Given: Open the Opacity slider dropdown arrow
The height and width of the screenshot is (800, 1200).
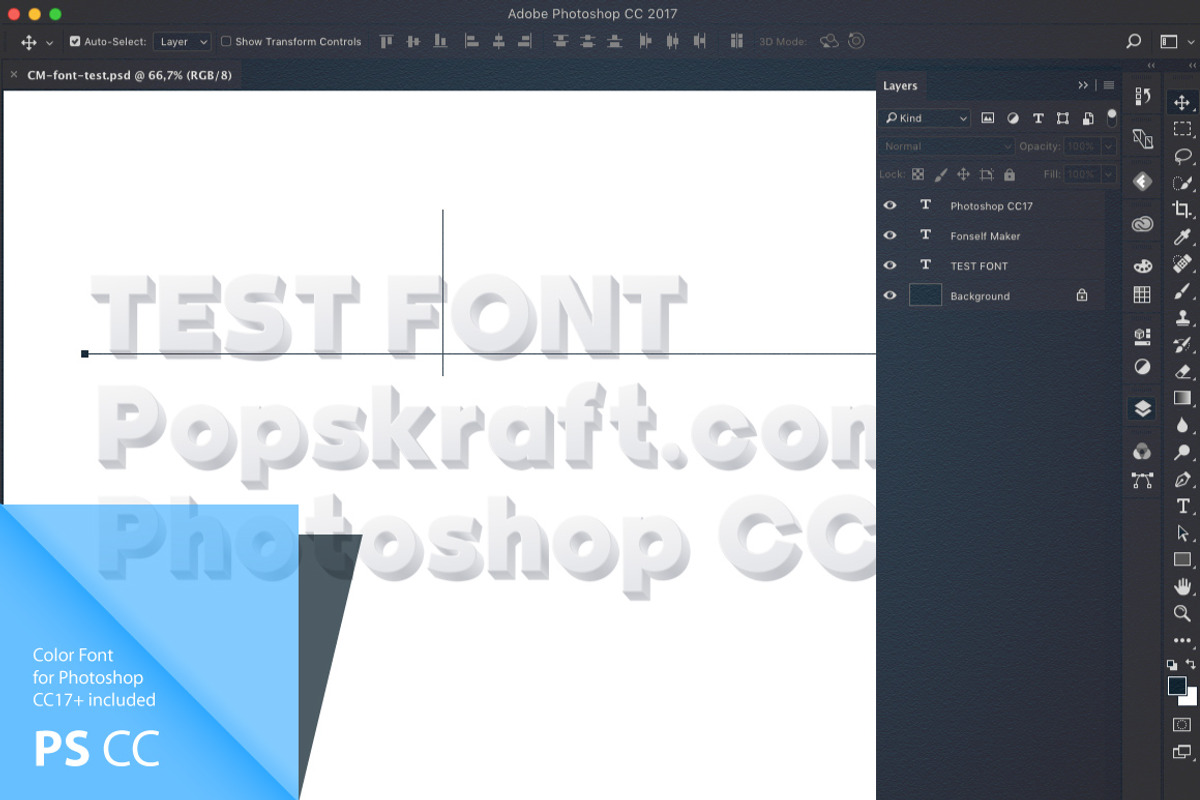Looking at the screenshot, I should (1108, 146).
